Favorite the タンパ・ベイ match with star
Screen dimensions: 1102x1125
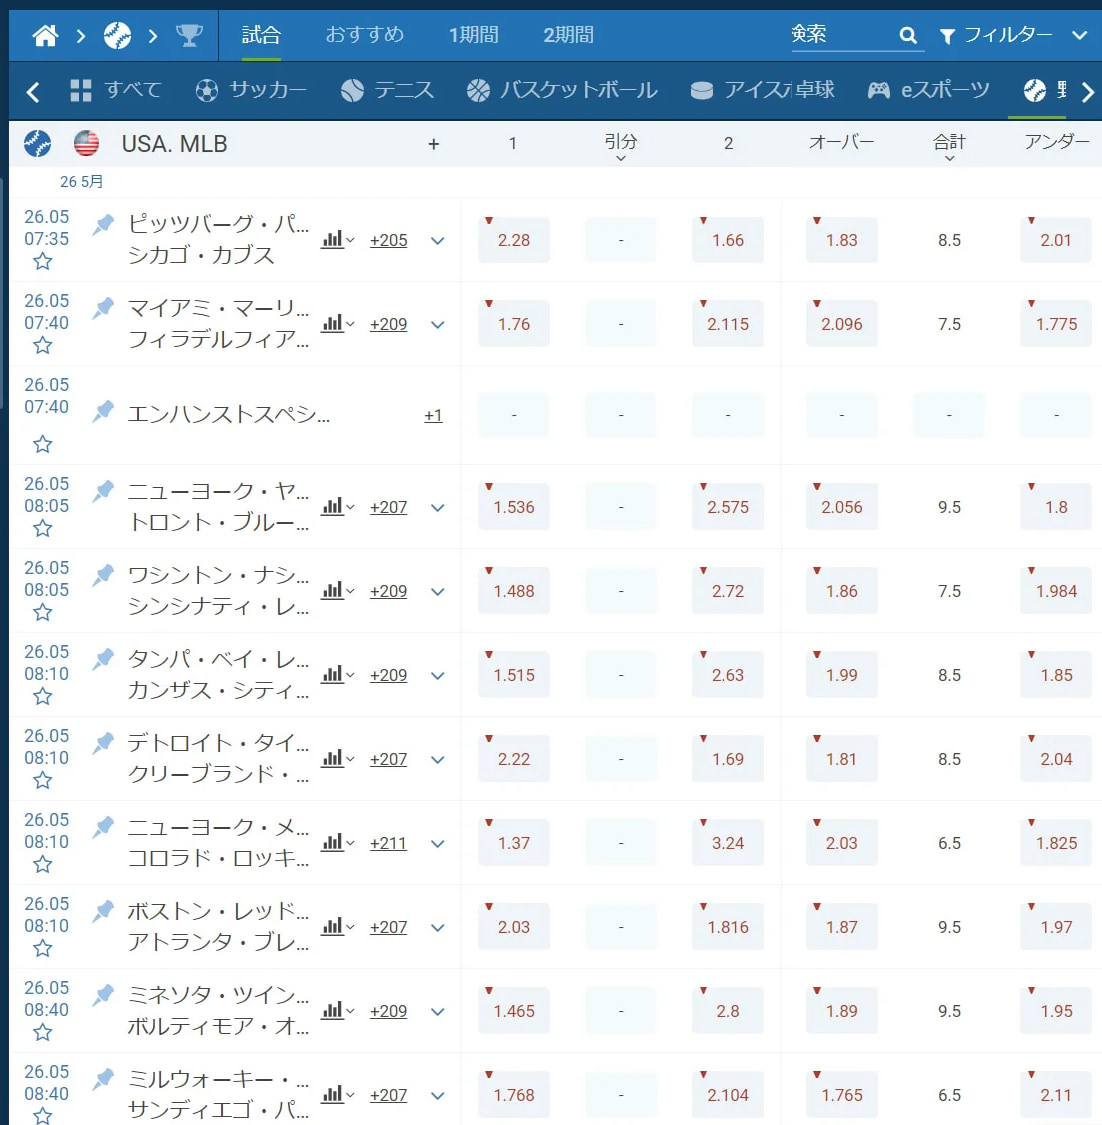[x=43, y=697]
